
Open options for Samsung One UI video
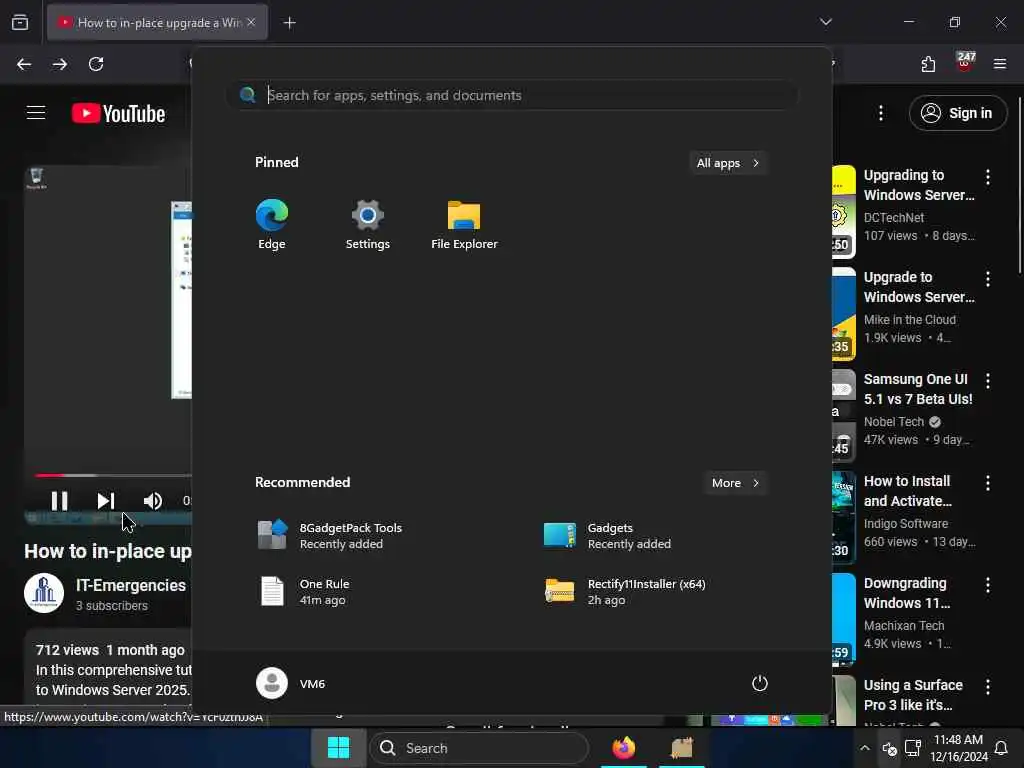click(987, 381)
